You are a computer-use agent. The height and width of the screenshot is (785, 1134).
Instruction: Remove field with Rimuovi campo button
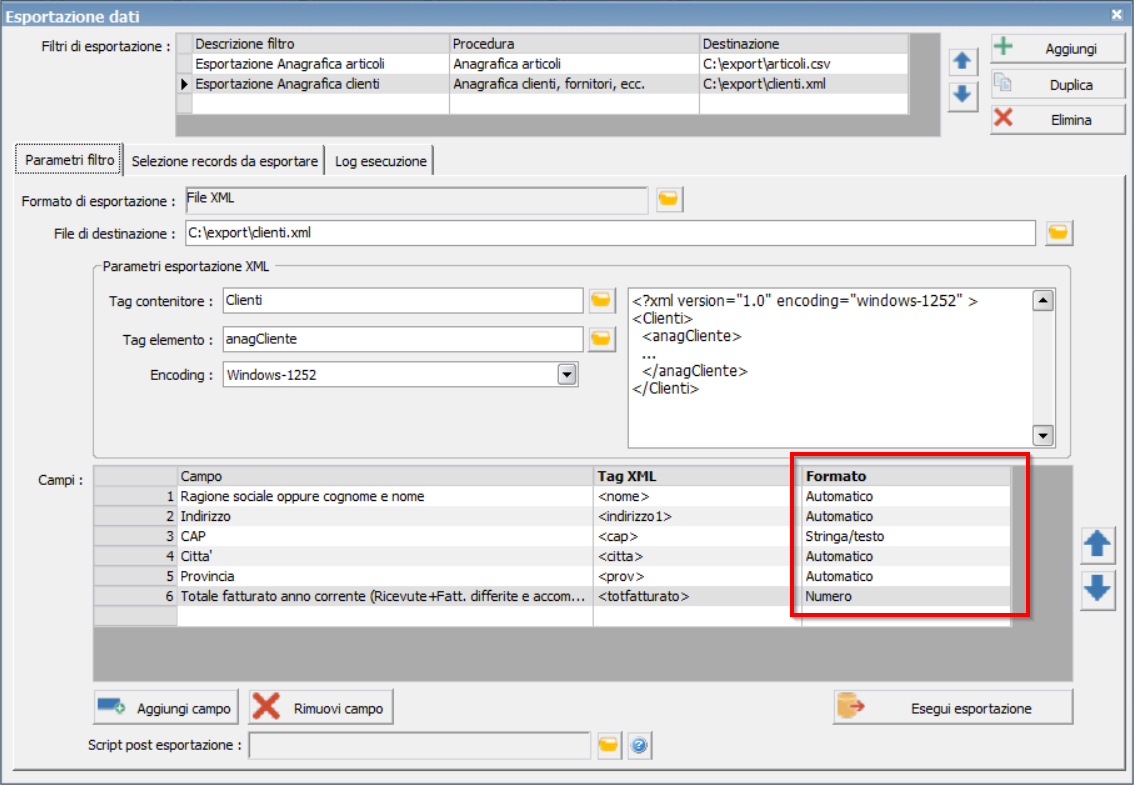[321, 708]
